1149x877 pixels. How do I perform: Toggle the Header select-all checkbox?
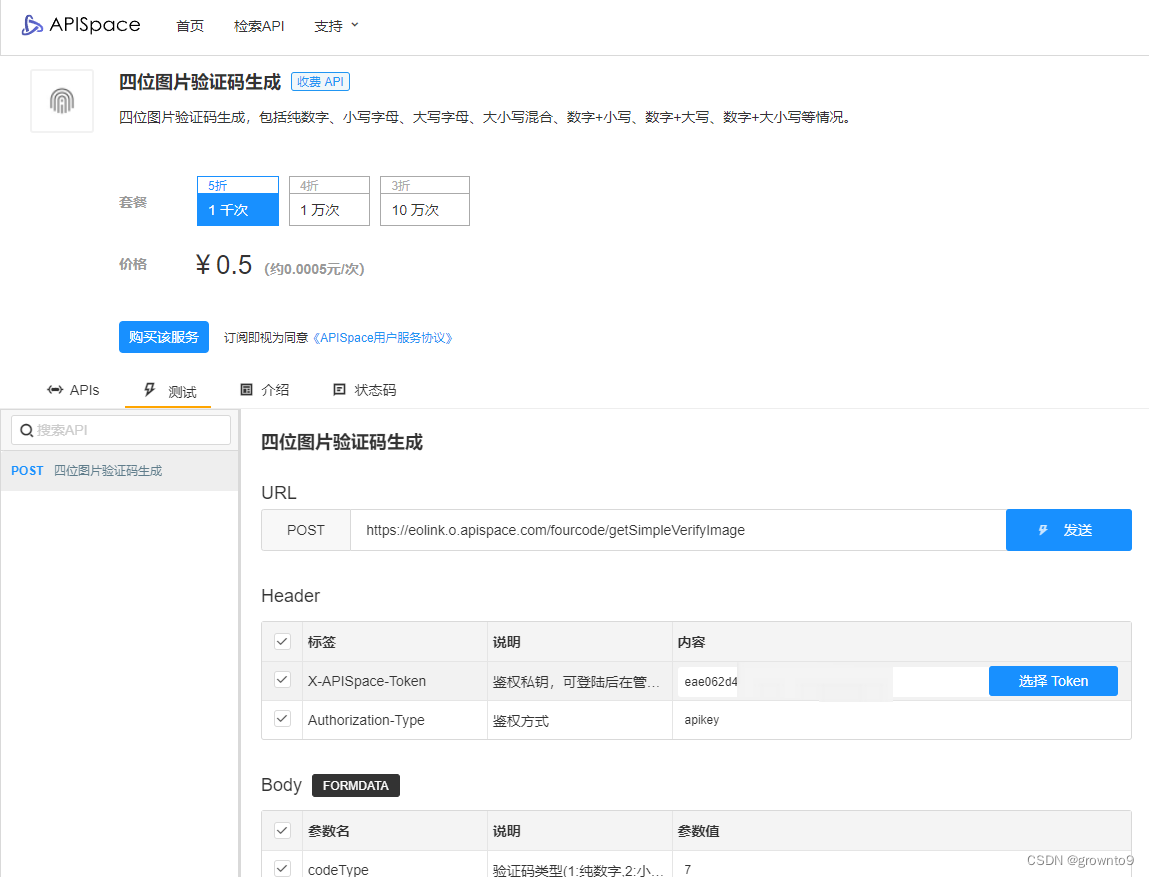(282, 641)
